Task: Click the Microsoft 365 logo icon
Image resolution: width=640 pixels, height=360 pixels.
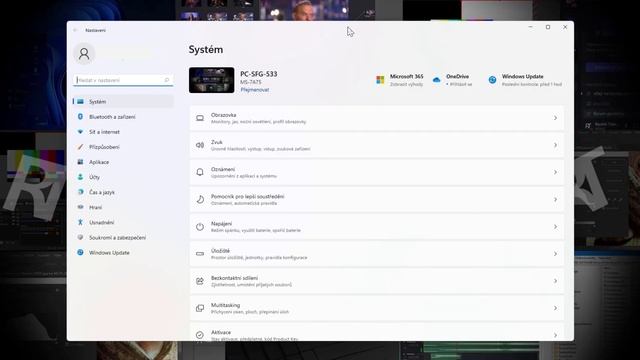Action: [x=380, y=80]
